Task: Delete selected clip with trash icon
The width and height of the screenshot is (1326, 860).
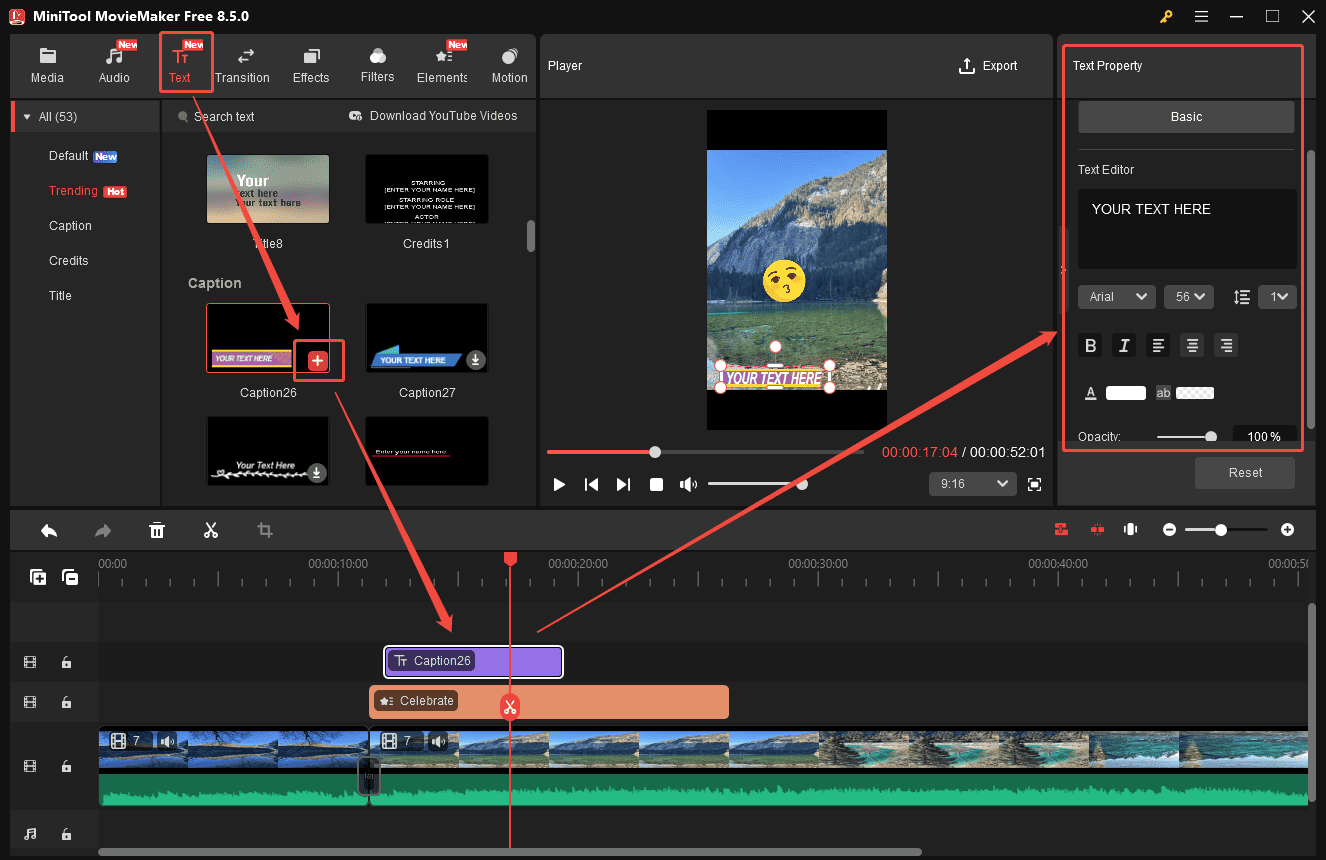Action: click(157, 529)
